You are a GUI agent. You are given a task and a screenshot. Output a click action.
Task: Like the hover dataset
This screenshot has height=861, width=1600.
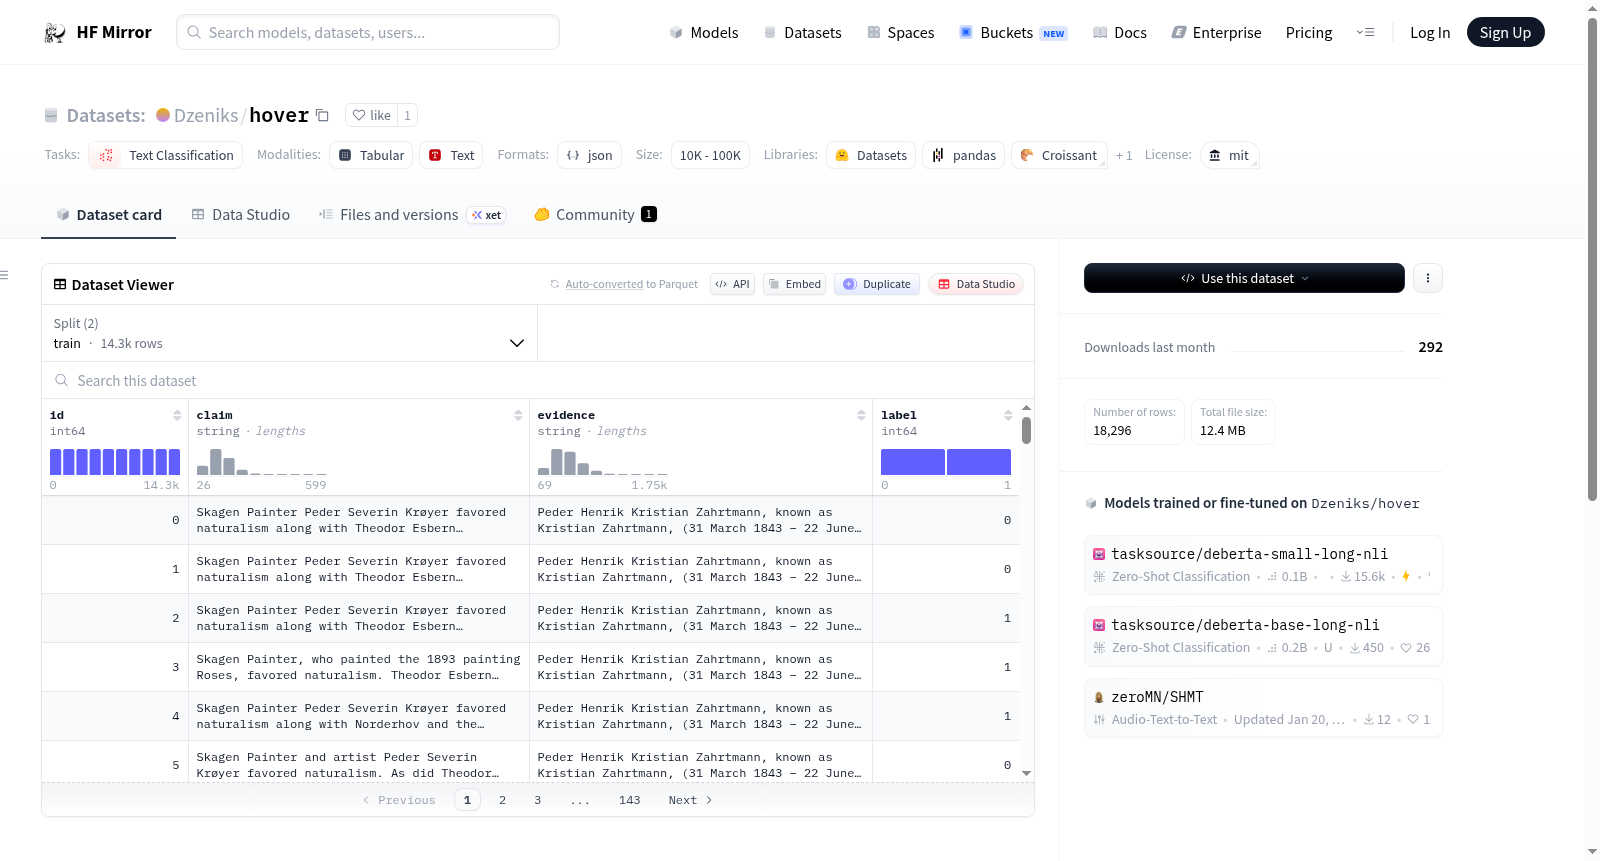click(x=371, y=115)
